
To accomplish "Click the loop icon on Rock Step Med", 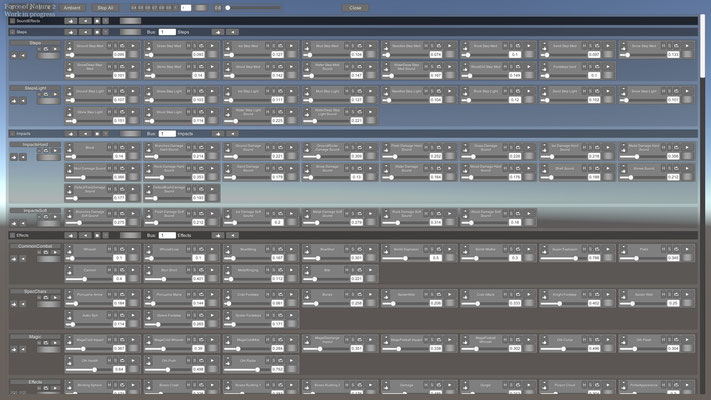I will tap(518, 46).
